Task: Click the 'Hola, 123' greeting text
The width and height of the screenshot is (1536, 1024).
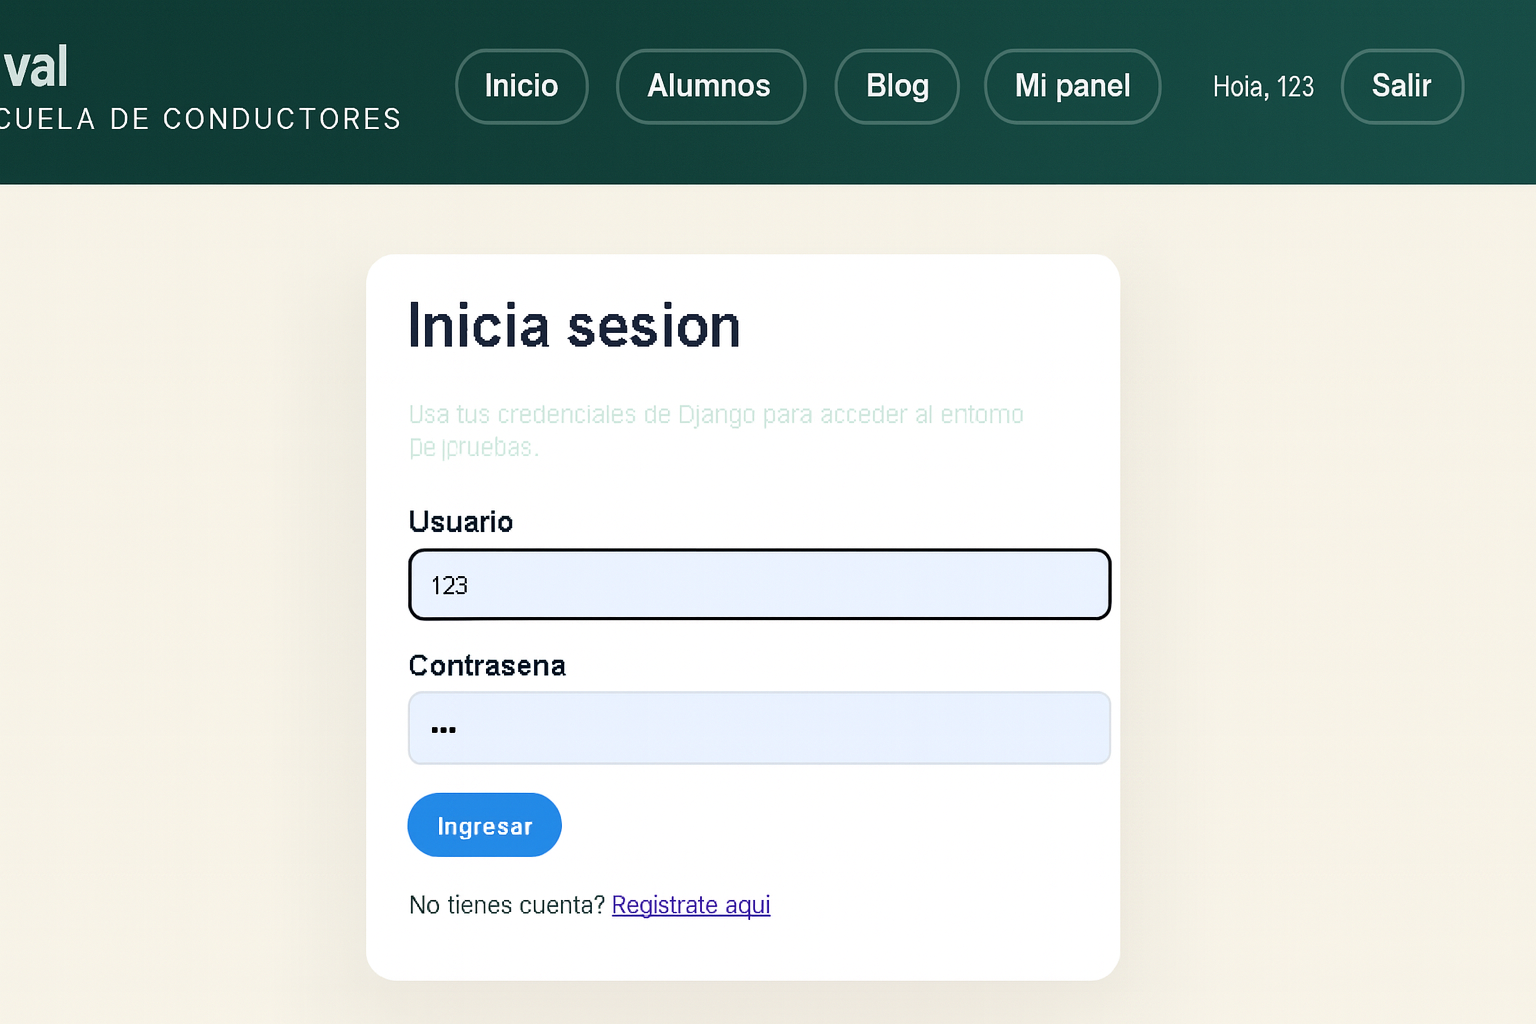Action: tap(1262, 87)
